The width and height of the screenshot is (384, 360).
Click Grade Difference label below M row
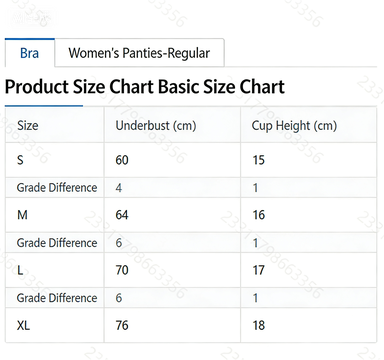point(57,243)
